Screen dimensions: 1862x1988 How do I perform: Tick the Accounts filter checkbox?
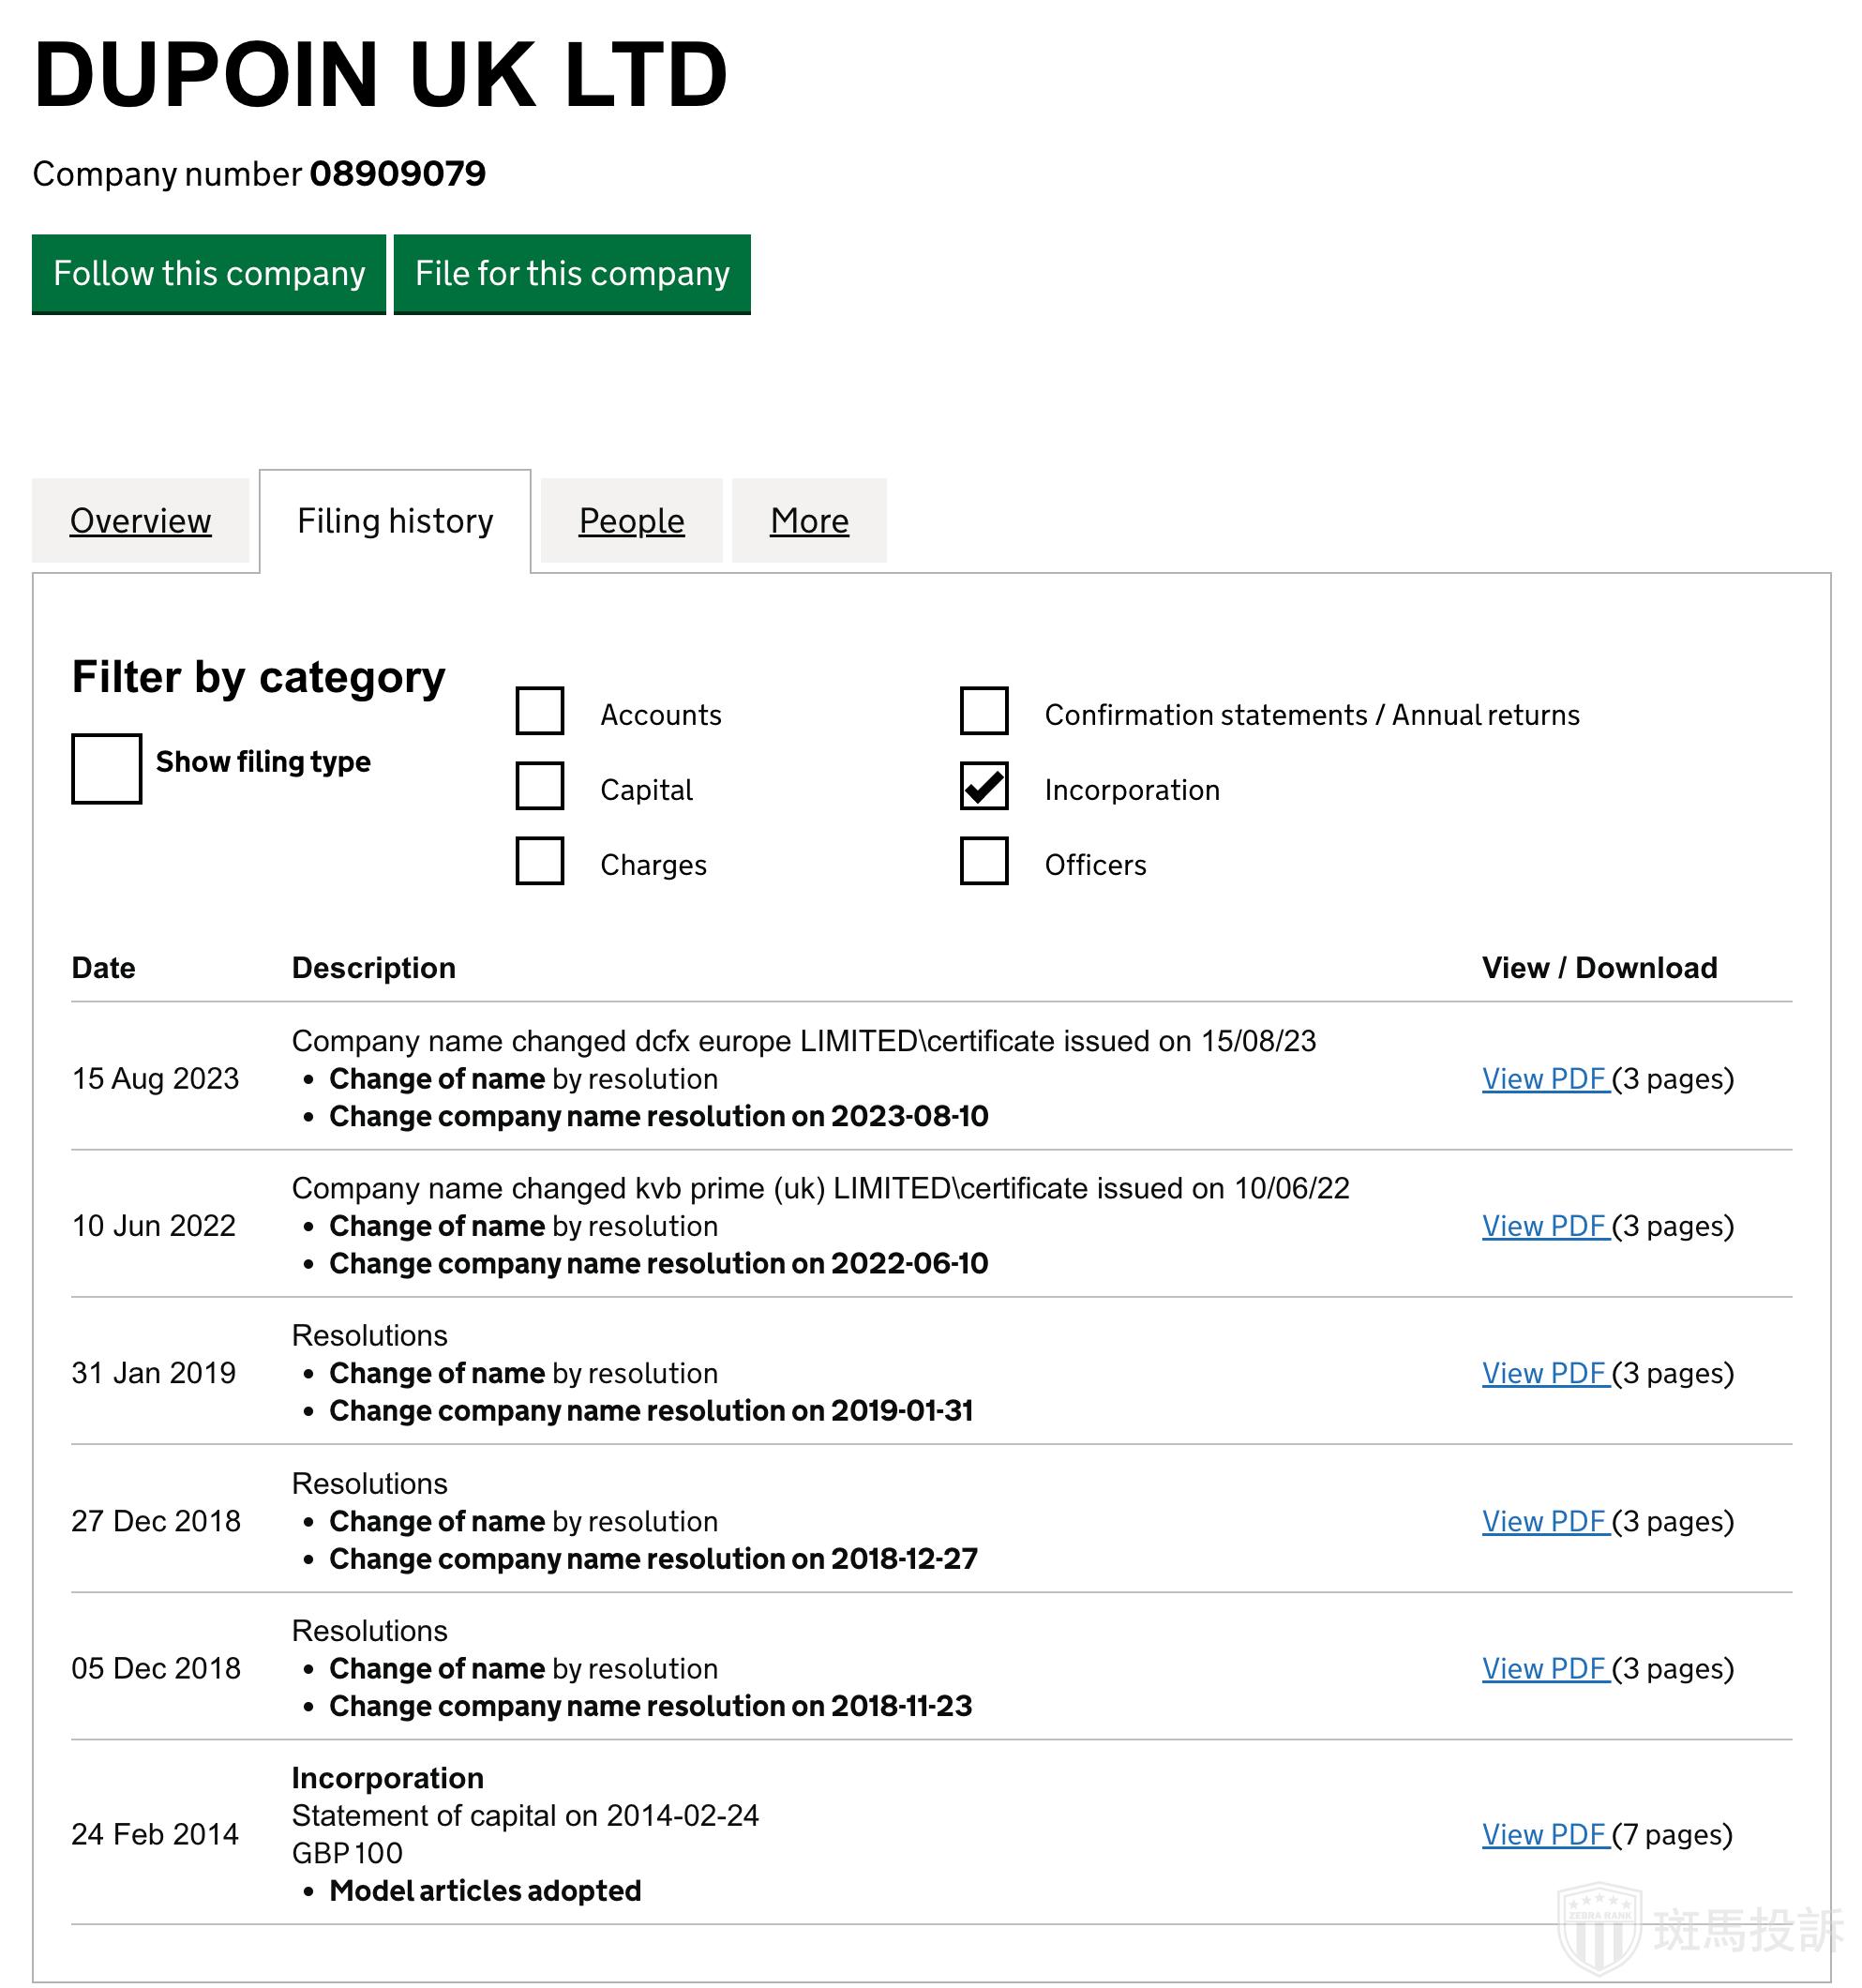(540, 711)
